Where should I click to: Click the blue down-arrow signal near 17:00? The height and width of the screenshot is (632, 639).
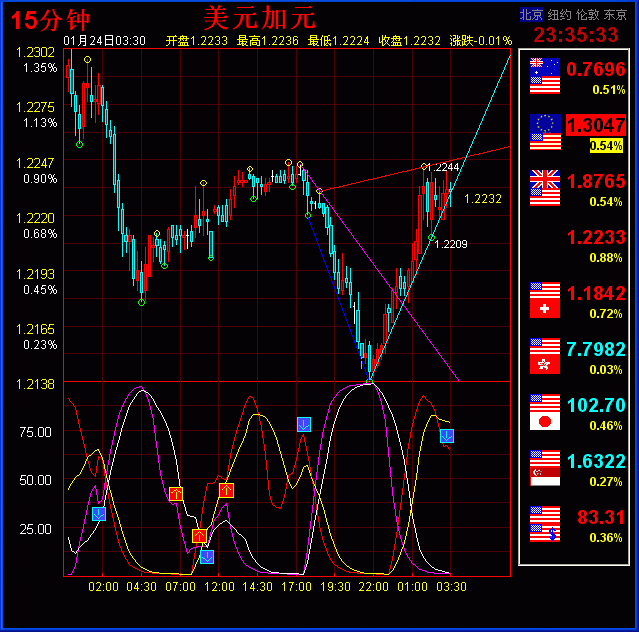coord(304,425)
